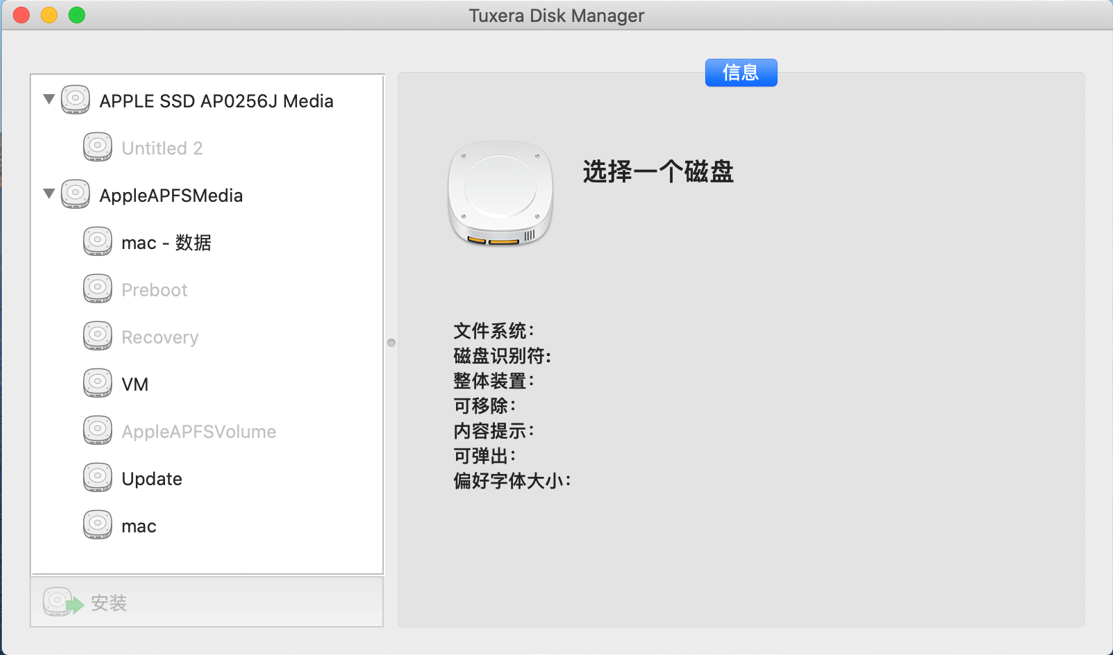The height and width of the screenshot is (655, 1113).
Task: Click the Preboot volume icon
Action: 97,289
